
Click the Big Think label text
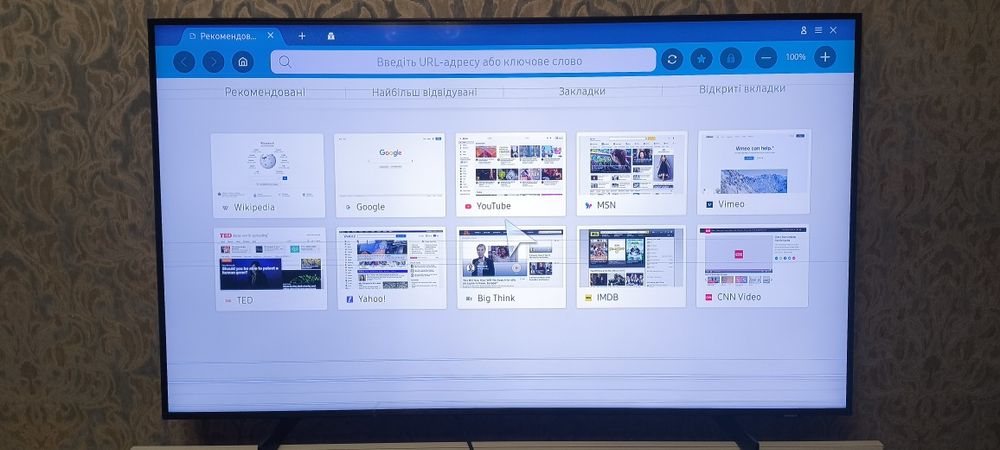496,298
